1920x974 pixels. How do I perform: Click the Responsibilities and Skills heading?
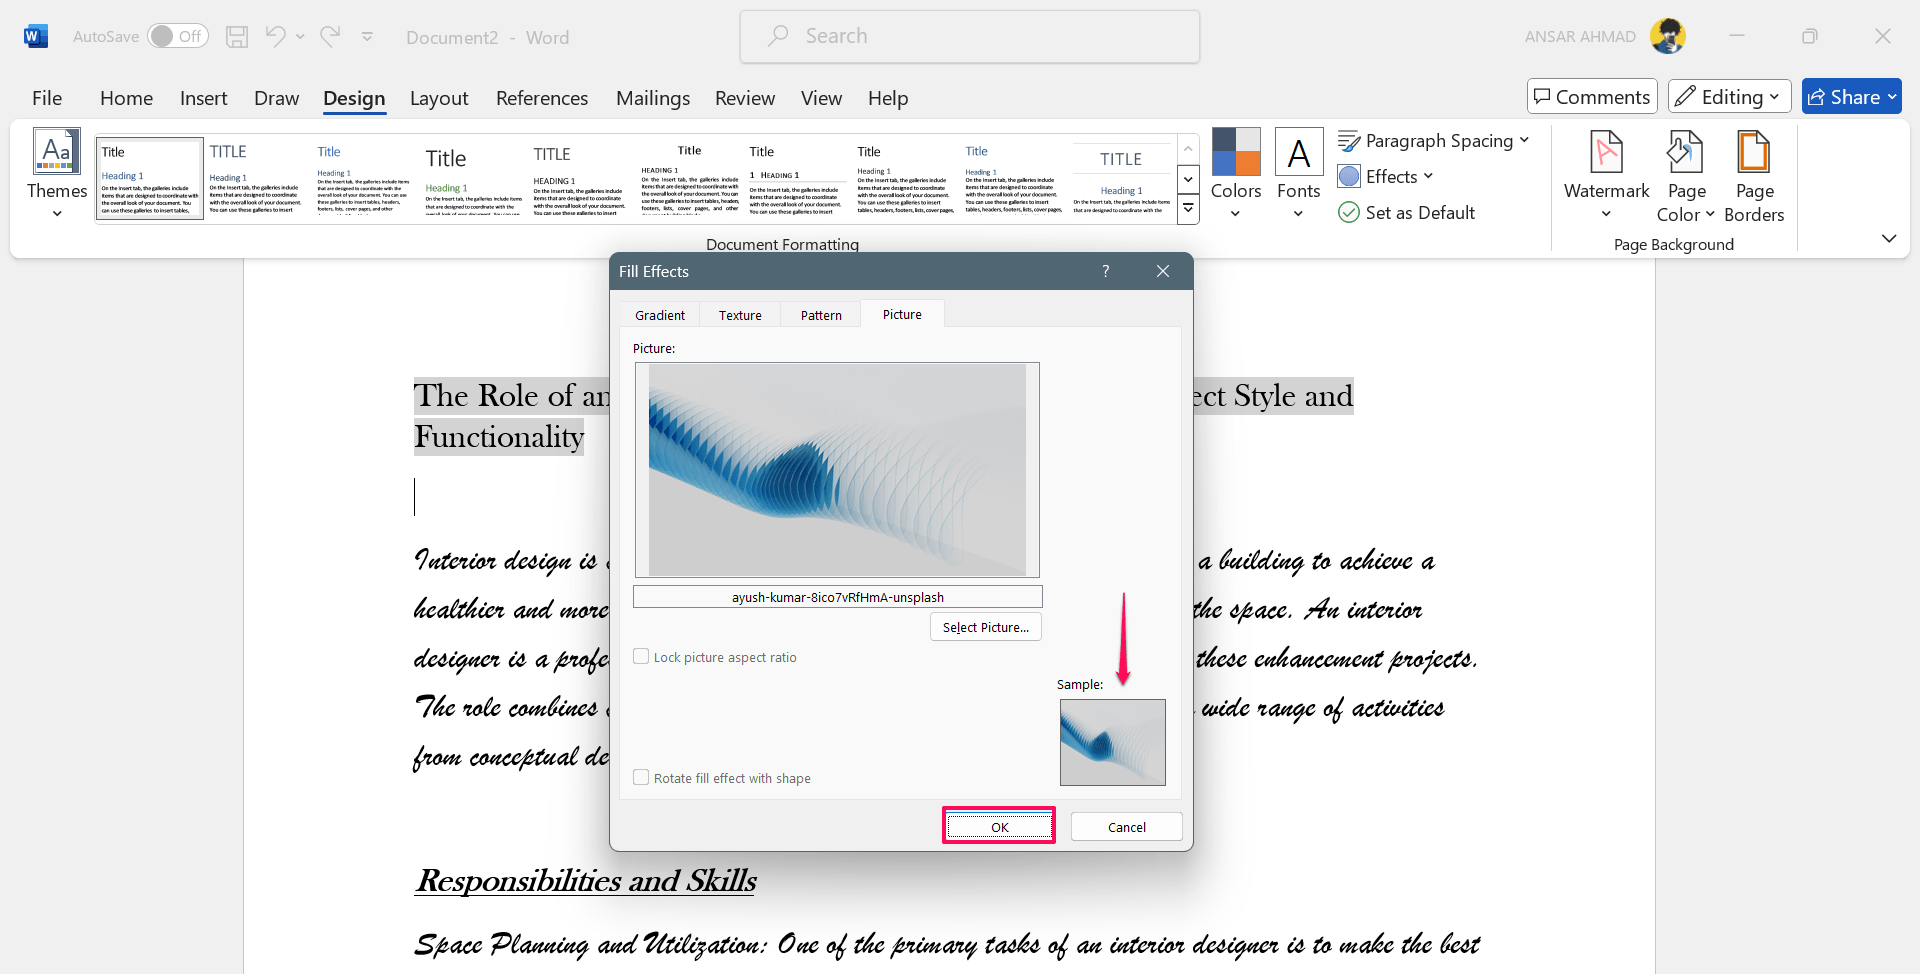click(x=586, y=880)
